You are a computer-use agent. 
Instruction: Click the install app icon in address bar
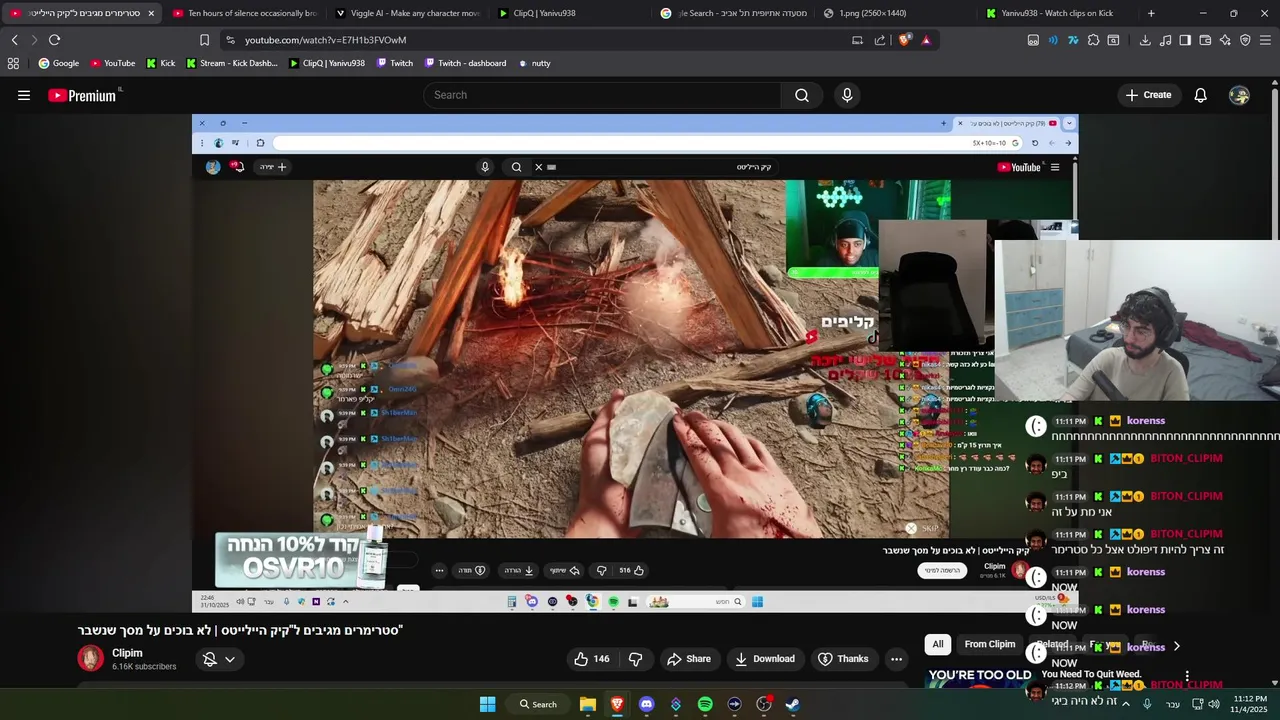pyautogui.click(x=857, y=40)
